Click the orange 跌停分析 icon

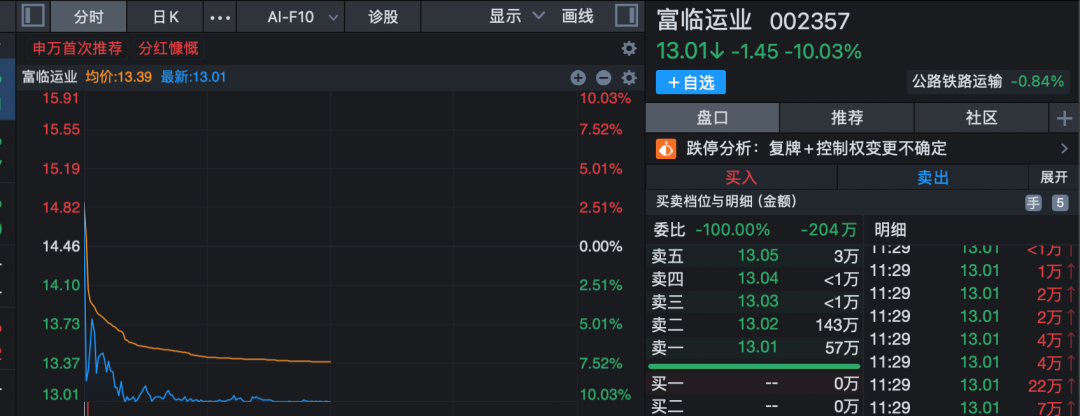click(666, 148)
